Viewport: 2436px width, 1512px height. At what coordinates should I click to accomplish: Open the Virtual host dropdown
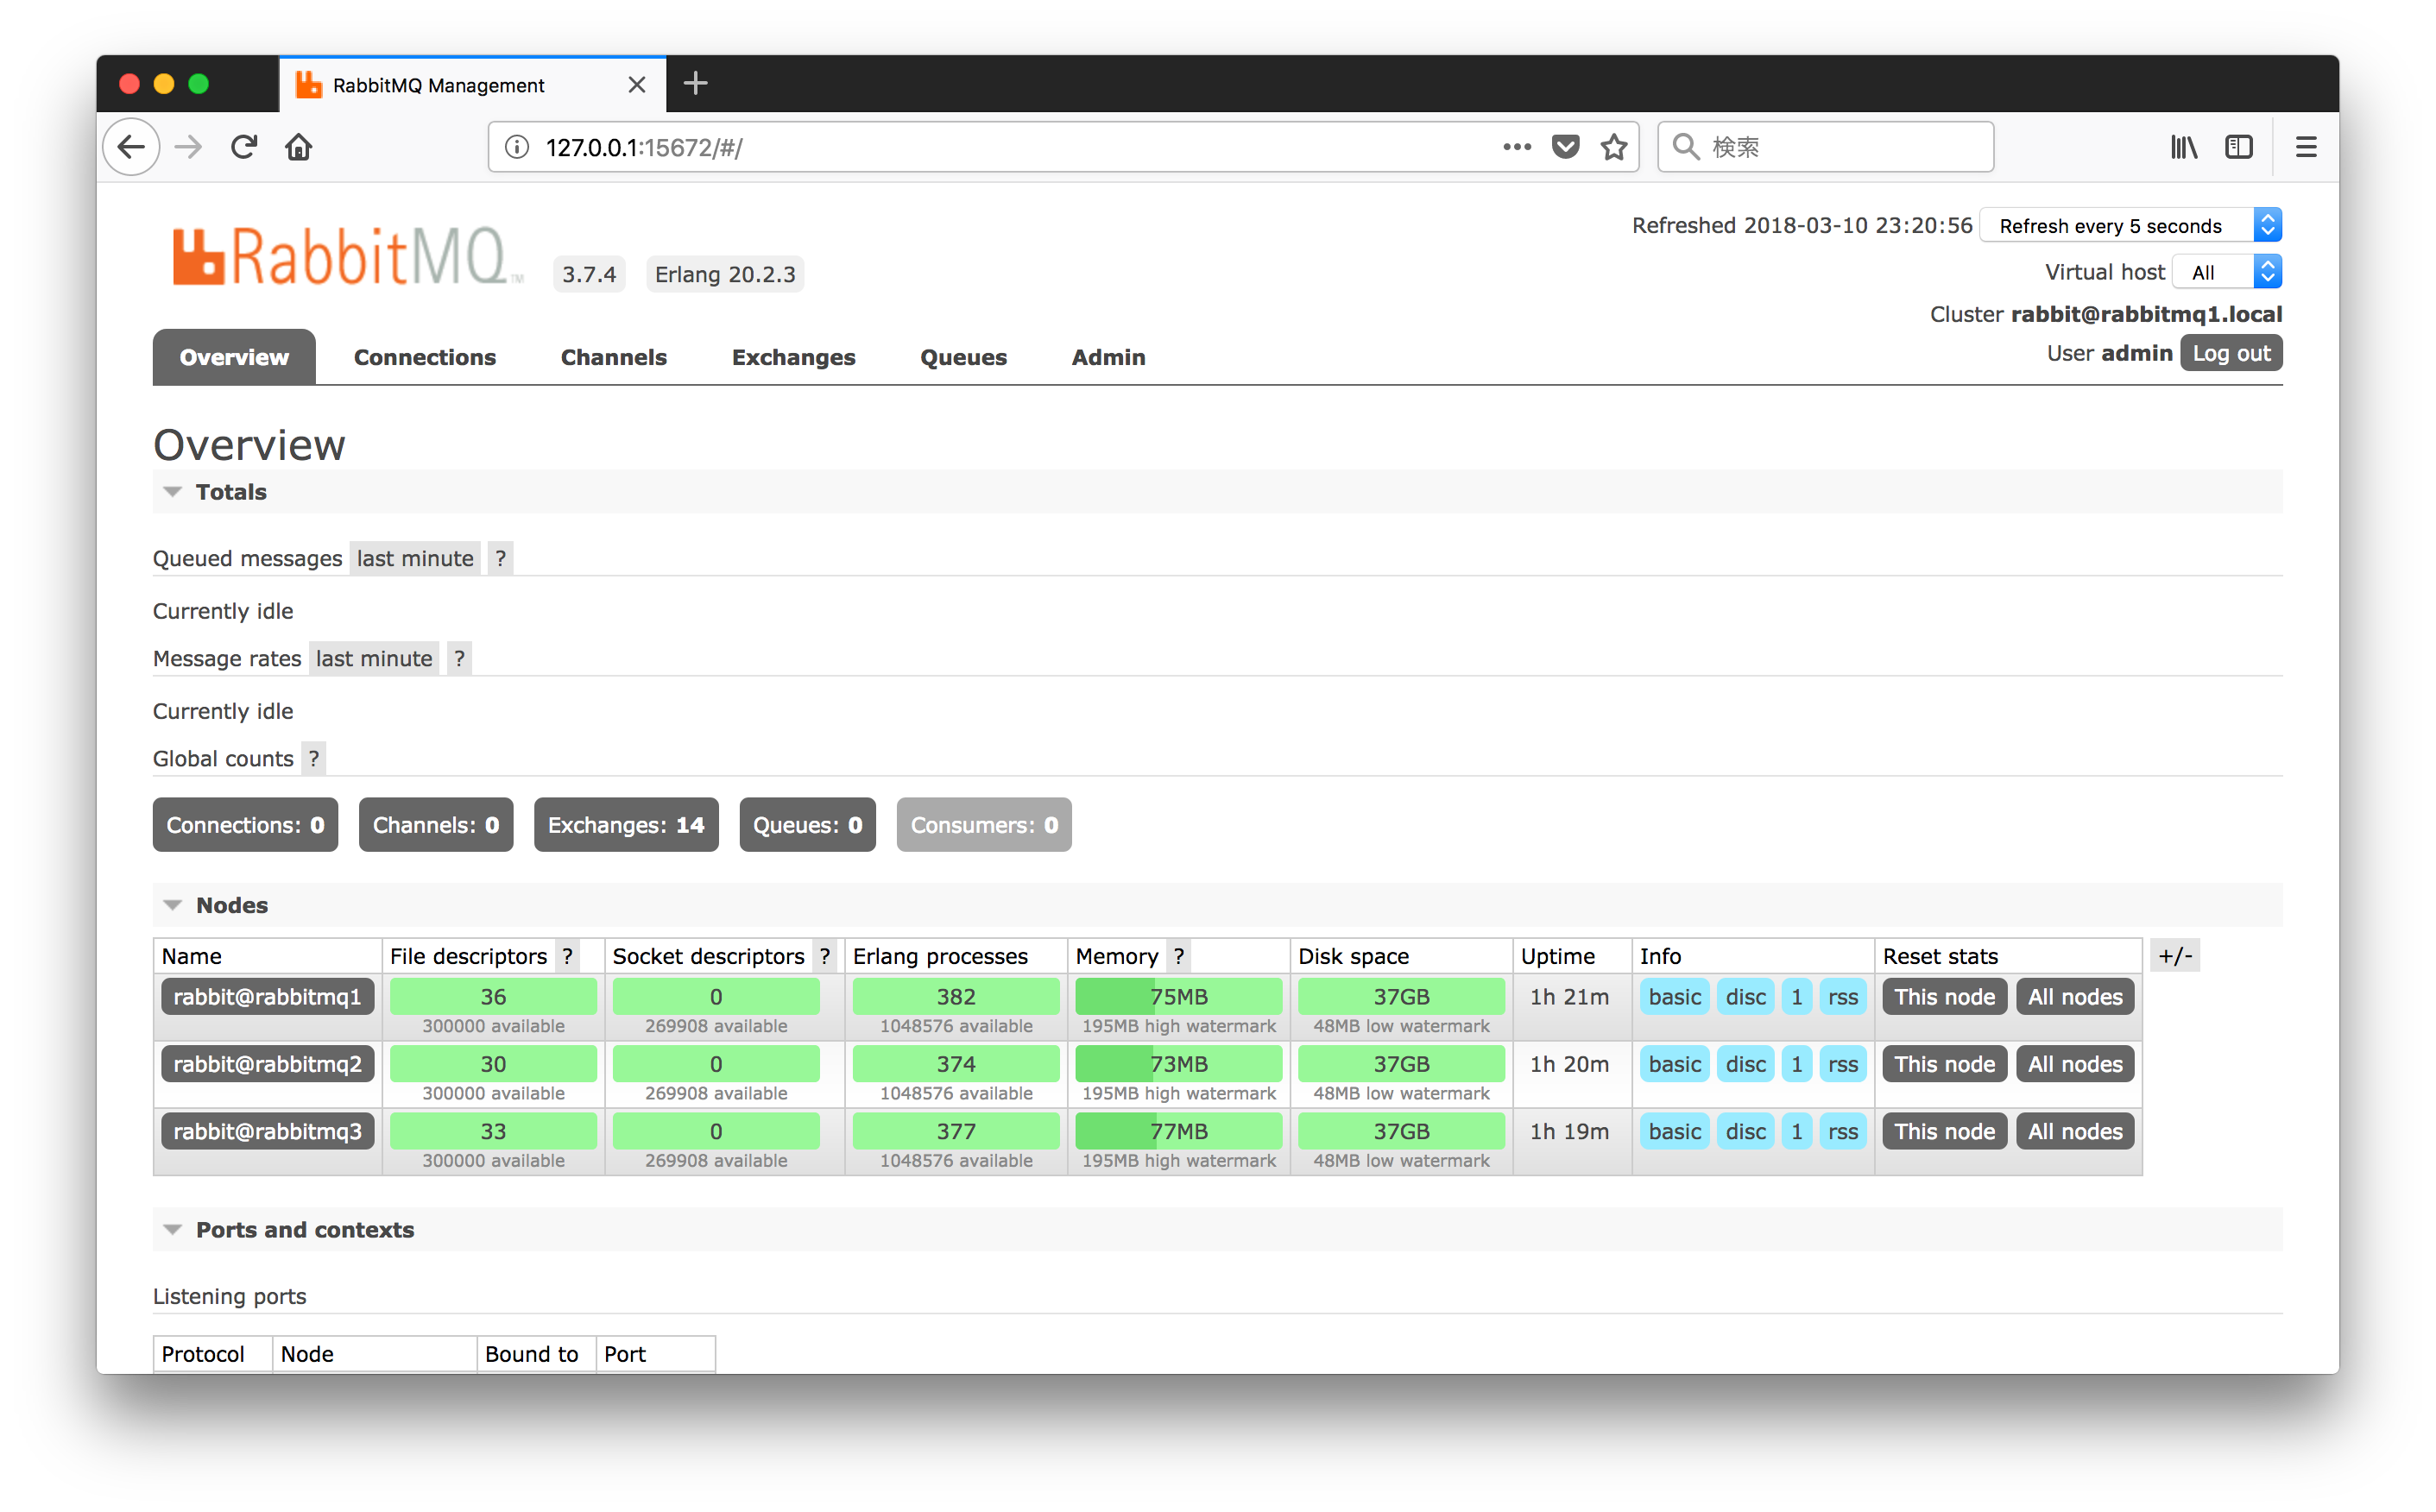tap(2228, 272)
